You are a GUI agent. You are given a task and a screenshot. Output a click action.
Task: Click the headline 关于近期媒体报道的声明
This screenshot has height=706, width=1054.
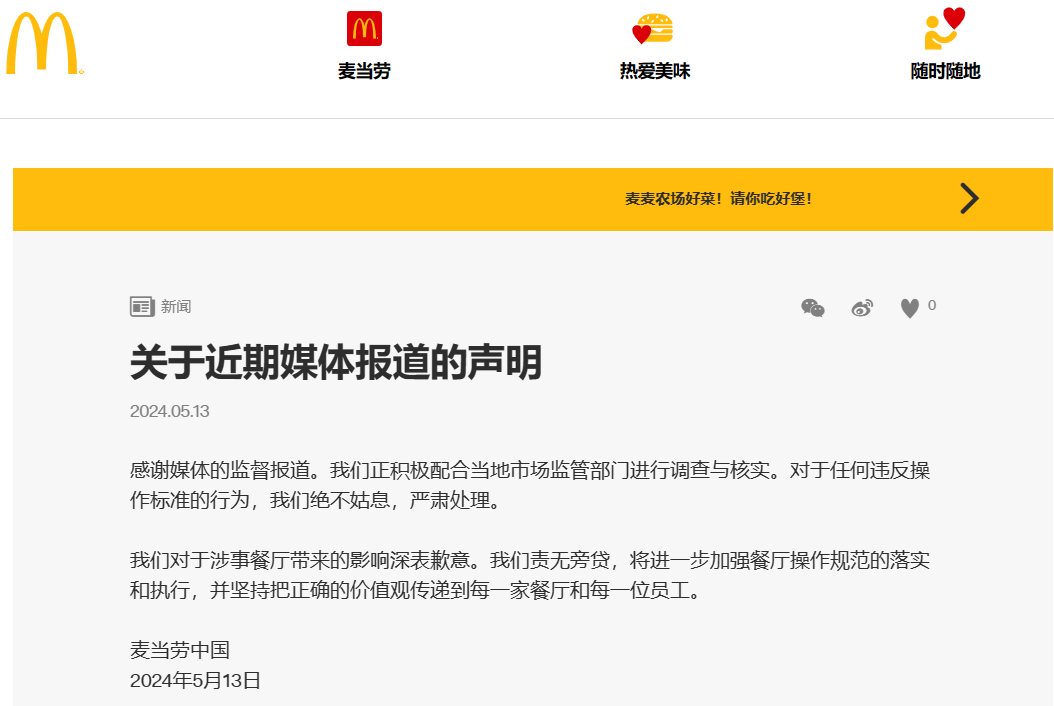click(x=335, y=362)
